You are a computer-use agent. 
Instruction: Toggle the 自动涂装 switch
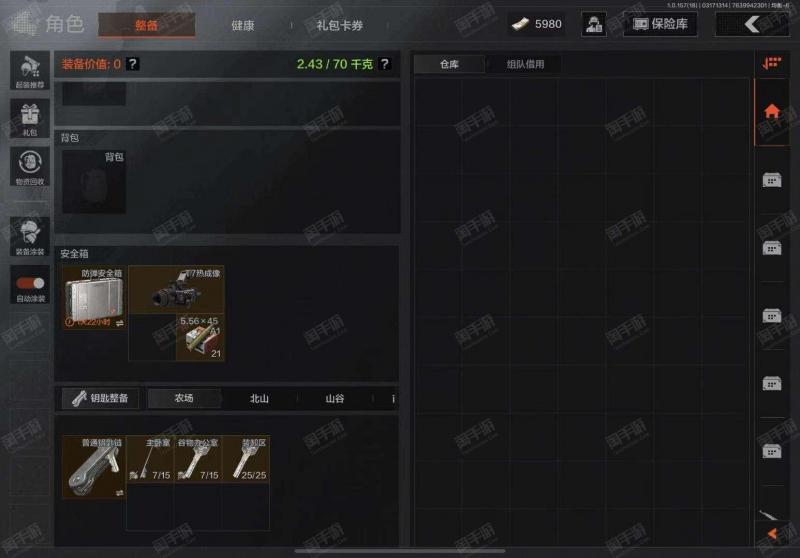point(30,283)
